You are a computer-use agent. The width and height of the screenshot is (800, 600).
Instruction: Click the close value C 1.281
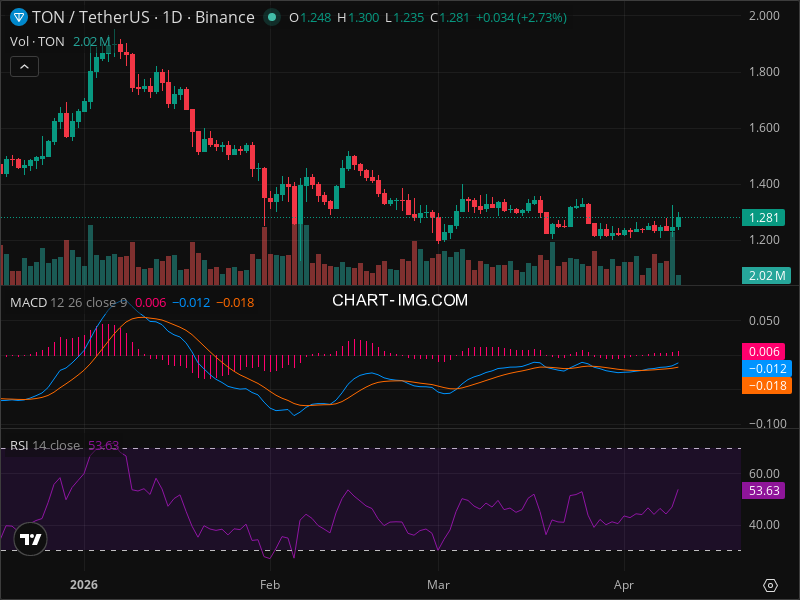tap(449, 18)
